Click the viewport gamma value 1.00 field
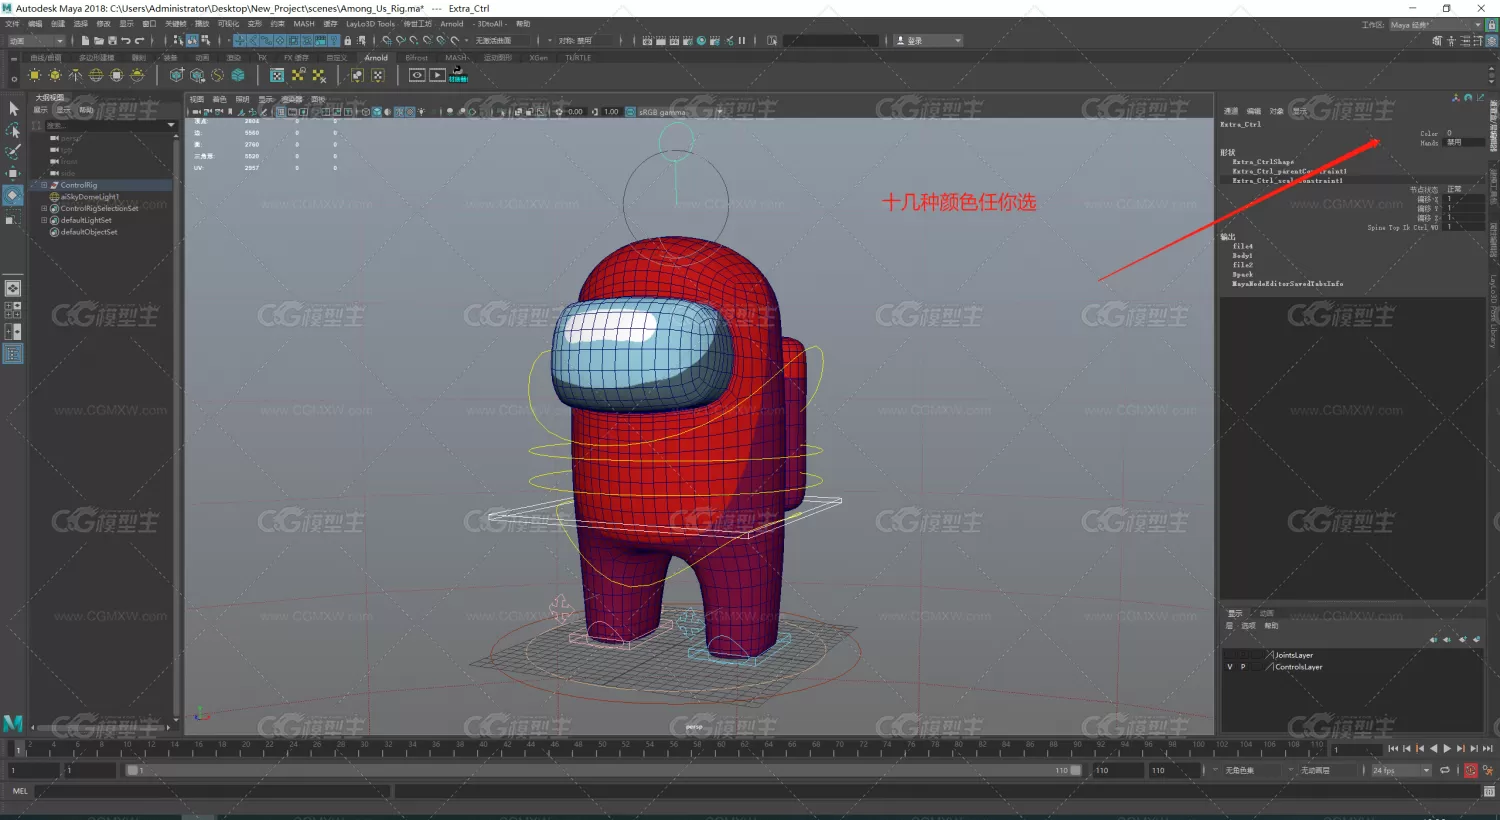The image size is (1500, 820). (x=611, y=112)
